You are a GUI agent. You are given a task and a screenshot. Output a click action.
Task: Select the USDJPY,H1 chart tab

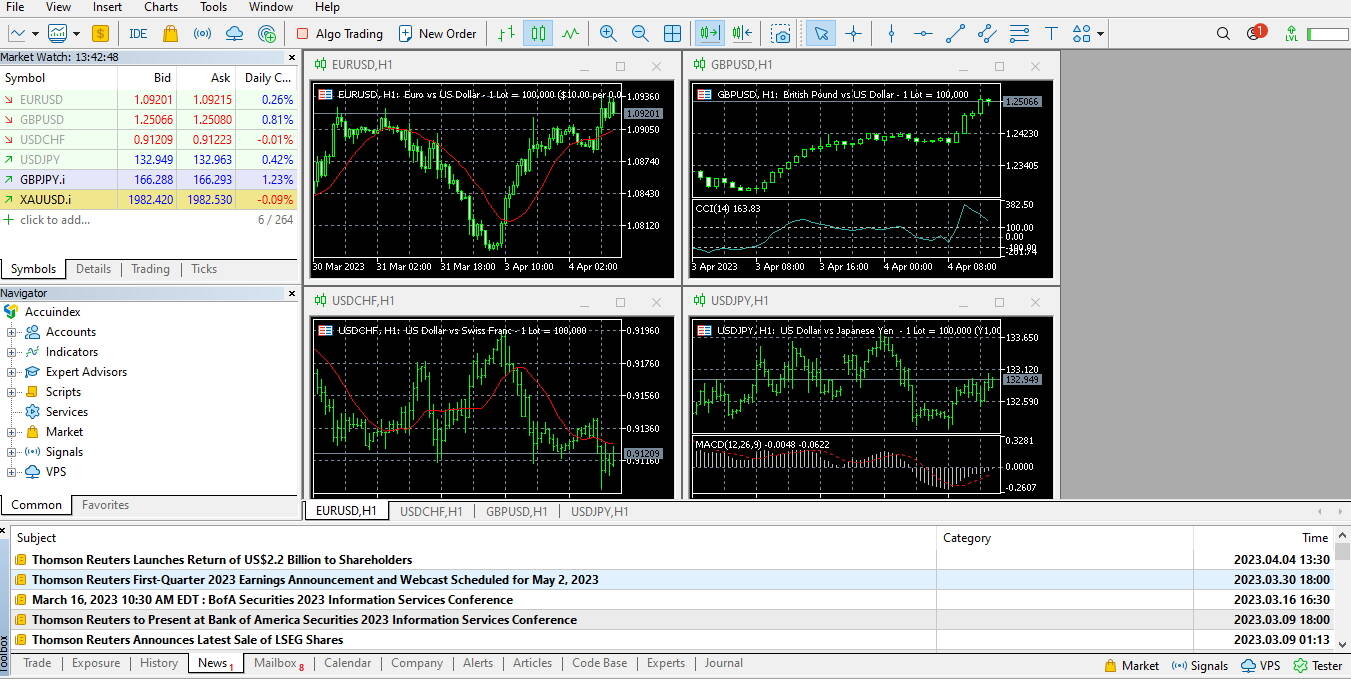click(x=599, y=511)
